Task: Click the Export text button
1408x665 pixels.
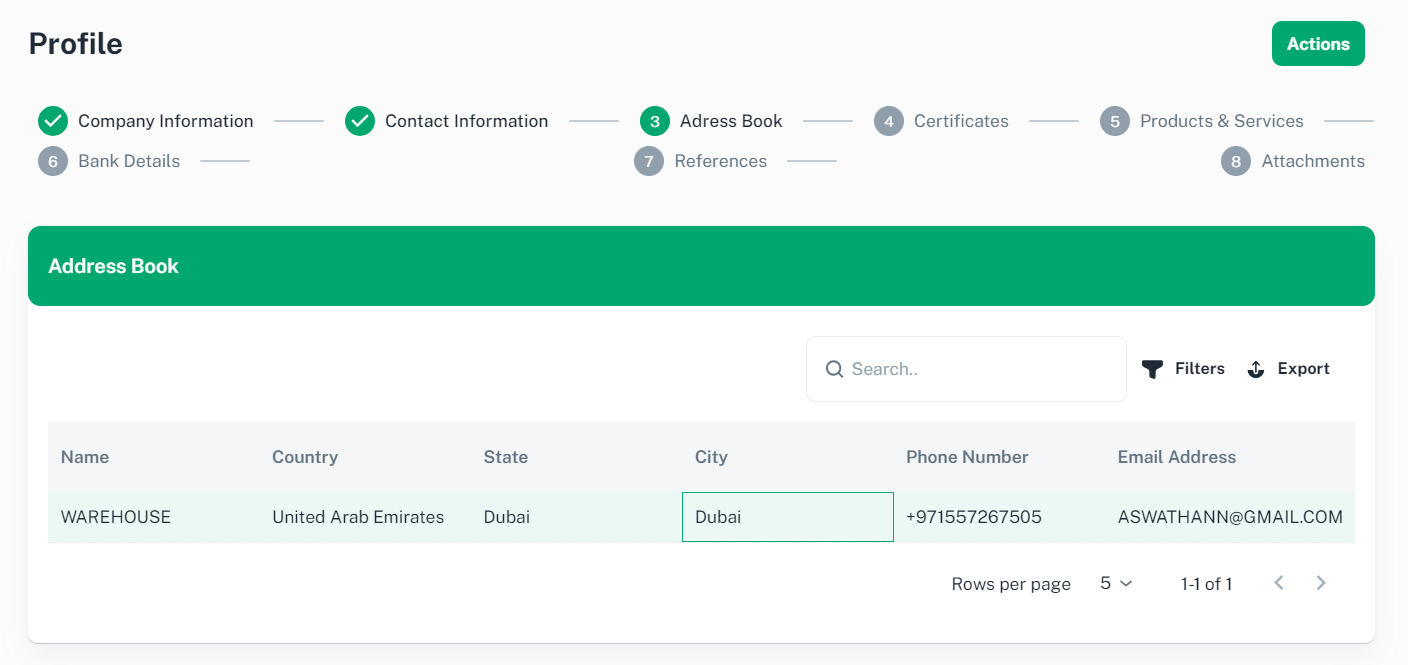Action: 1303,369
